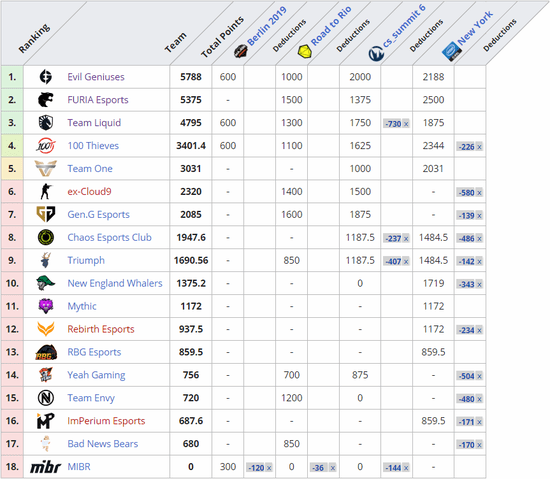Open the Team Liquid team page
The width and height of the screenshot is (550, 479).
[x=94, y=123]
